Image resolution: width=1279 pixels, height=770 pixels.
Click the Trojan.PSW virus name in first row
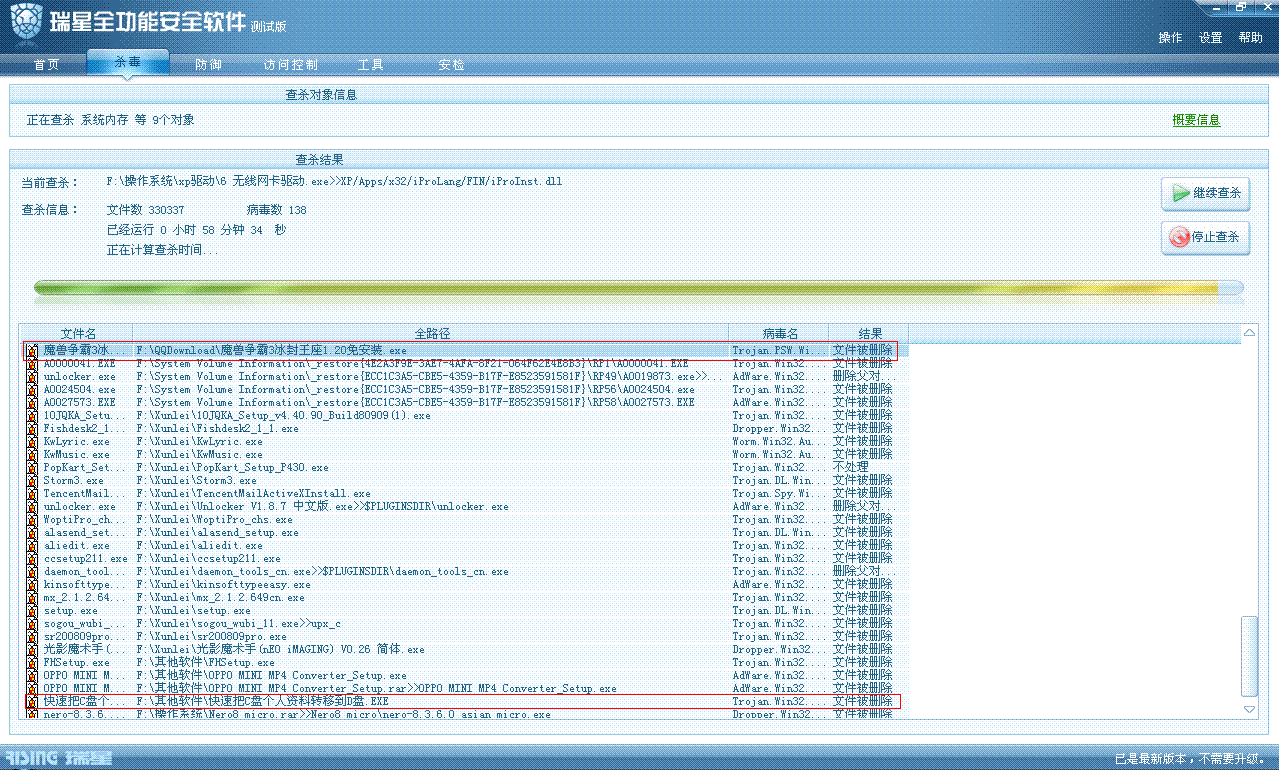tap(778, 351)
